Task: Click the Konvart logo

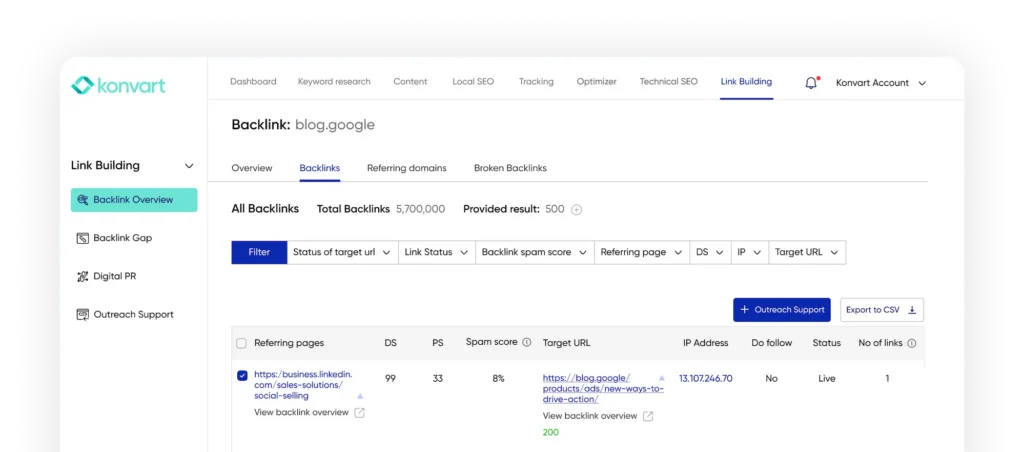Action: tap(118, 86)
